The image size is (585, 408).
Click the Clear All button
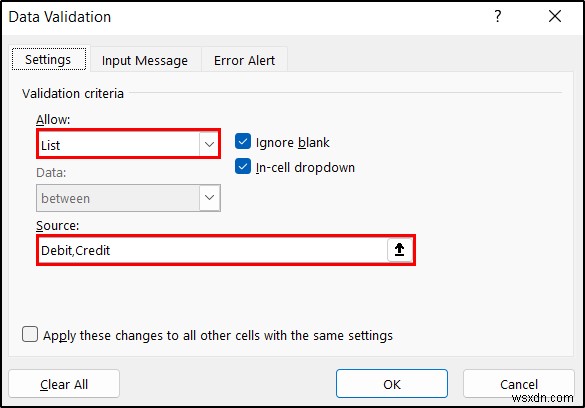pyautogui.click(x=64, y=384)
